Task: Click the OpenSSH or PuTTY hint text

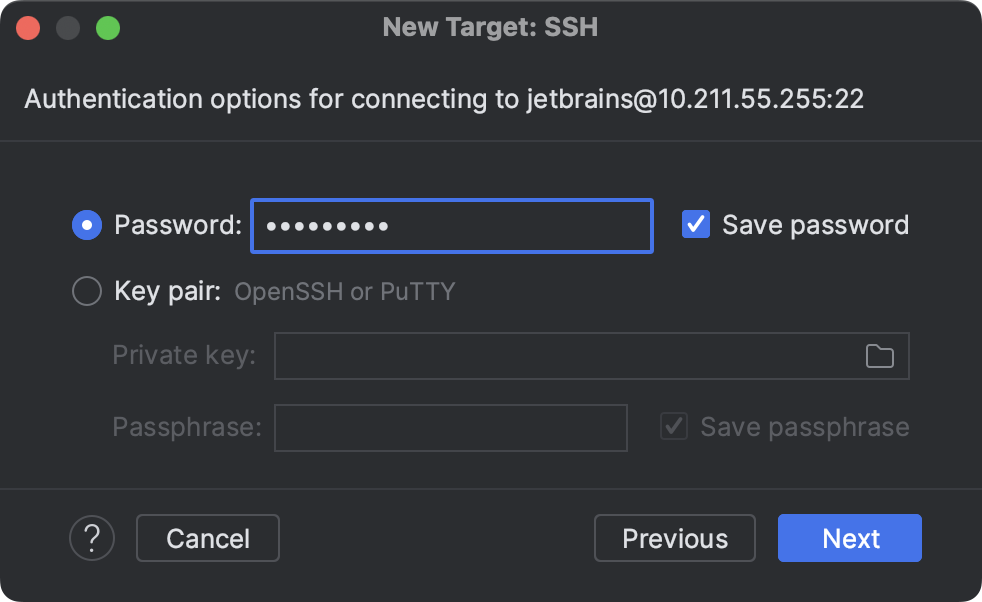Action: pos(344,291)
